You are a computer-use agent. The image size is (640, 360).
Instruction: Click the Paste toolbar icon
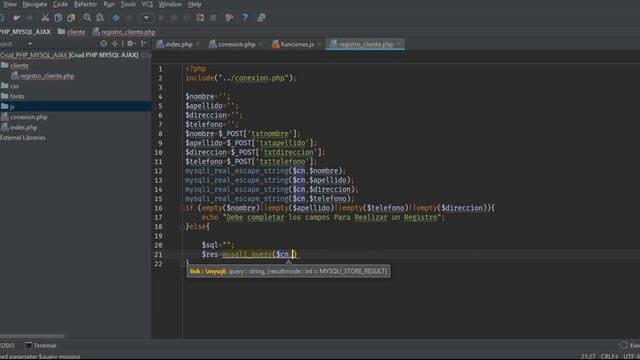pyautogui.click(x=71, y=18)
